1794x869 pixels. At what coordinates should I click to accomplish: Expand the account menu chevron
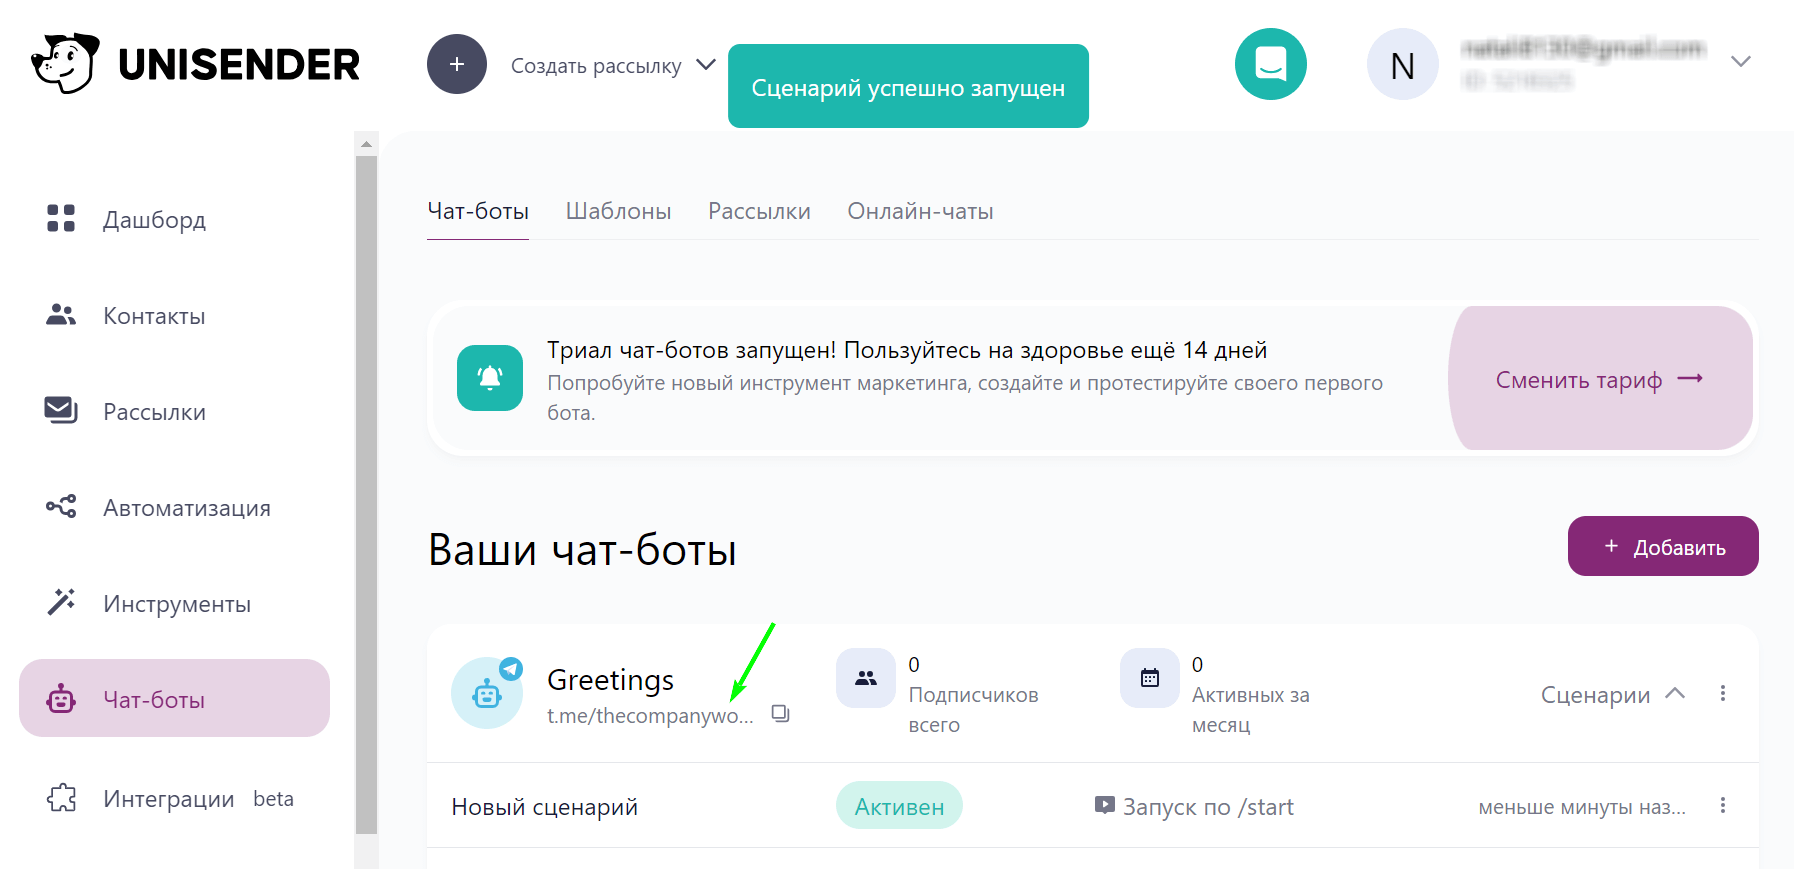point(1741,61)
